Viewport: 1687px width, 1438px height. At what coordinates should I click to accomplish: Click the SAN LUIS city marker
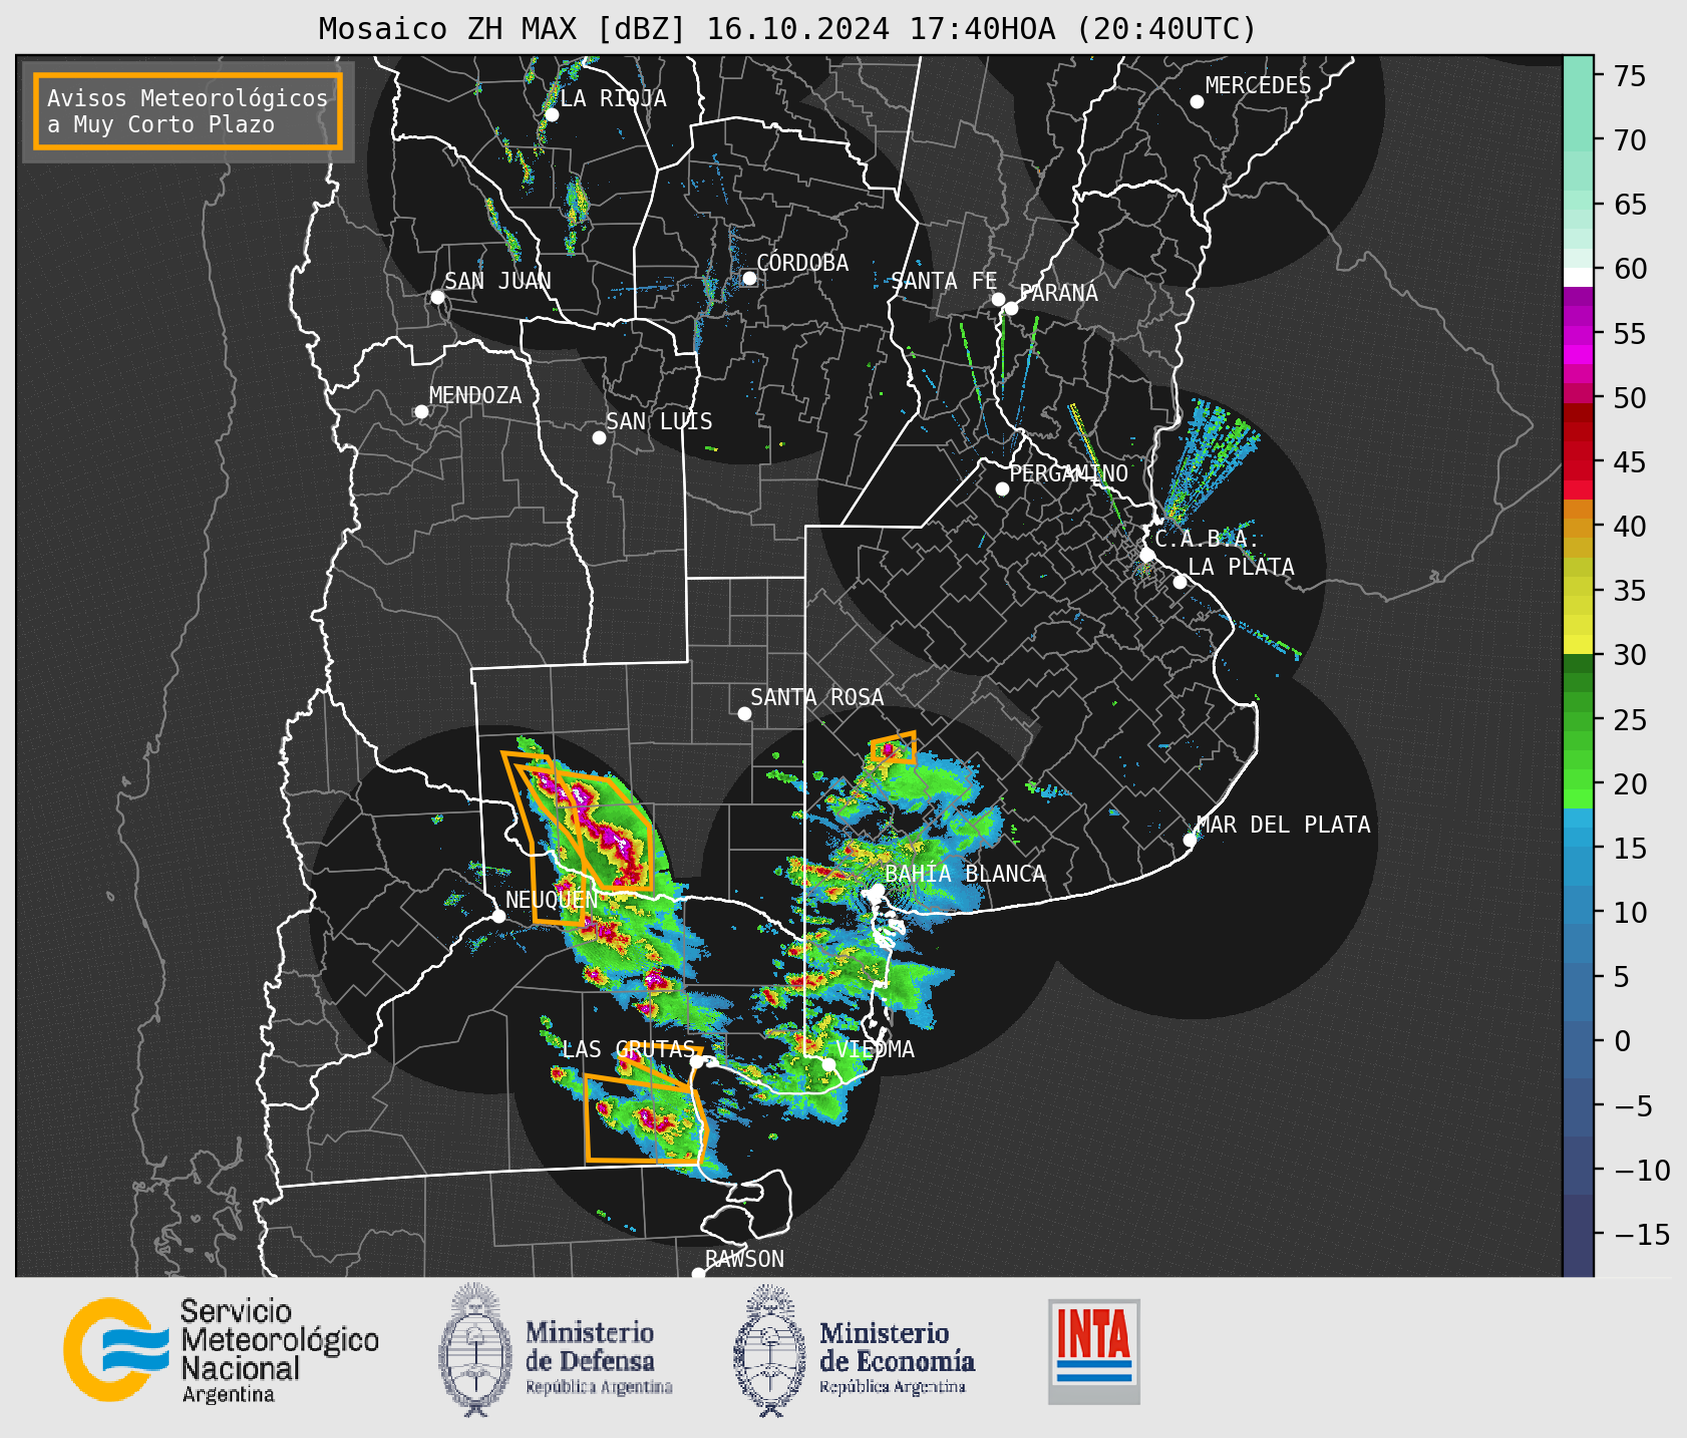pos(598,438)
